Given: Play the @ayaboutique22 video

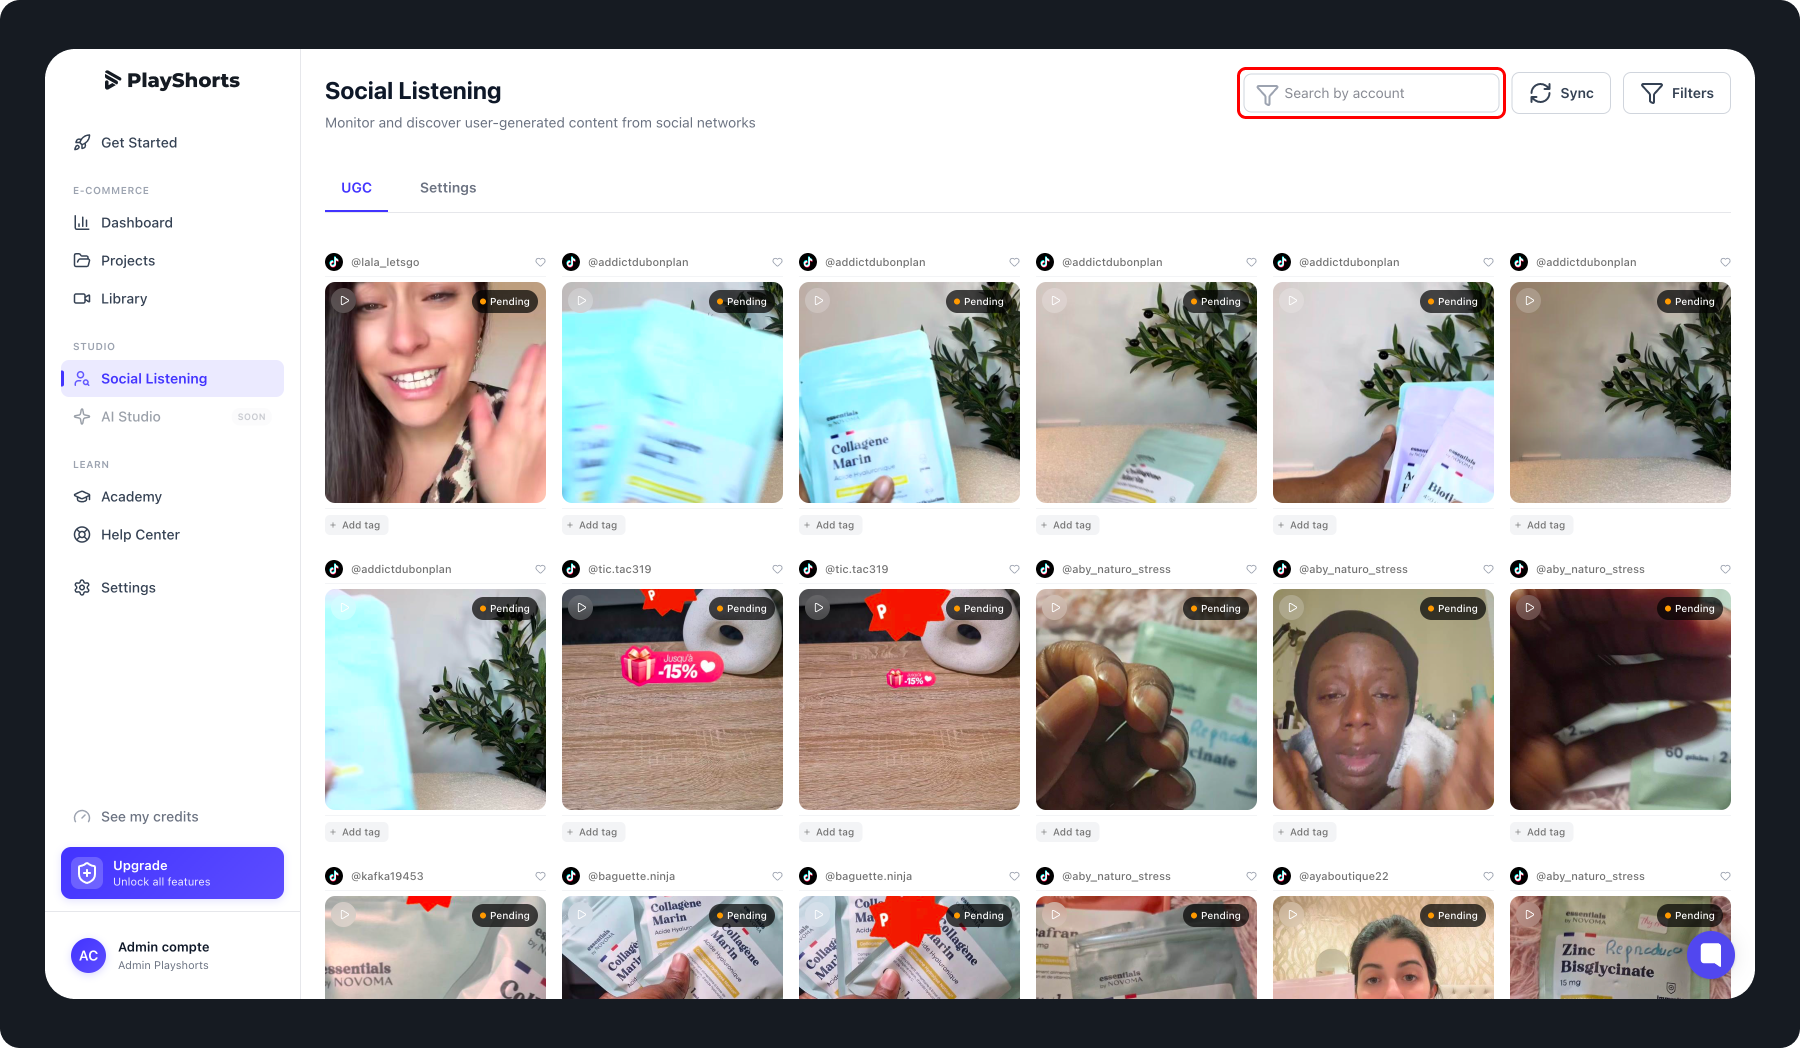Looking at the screenshot, I should click(1292, 914).
